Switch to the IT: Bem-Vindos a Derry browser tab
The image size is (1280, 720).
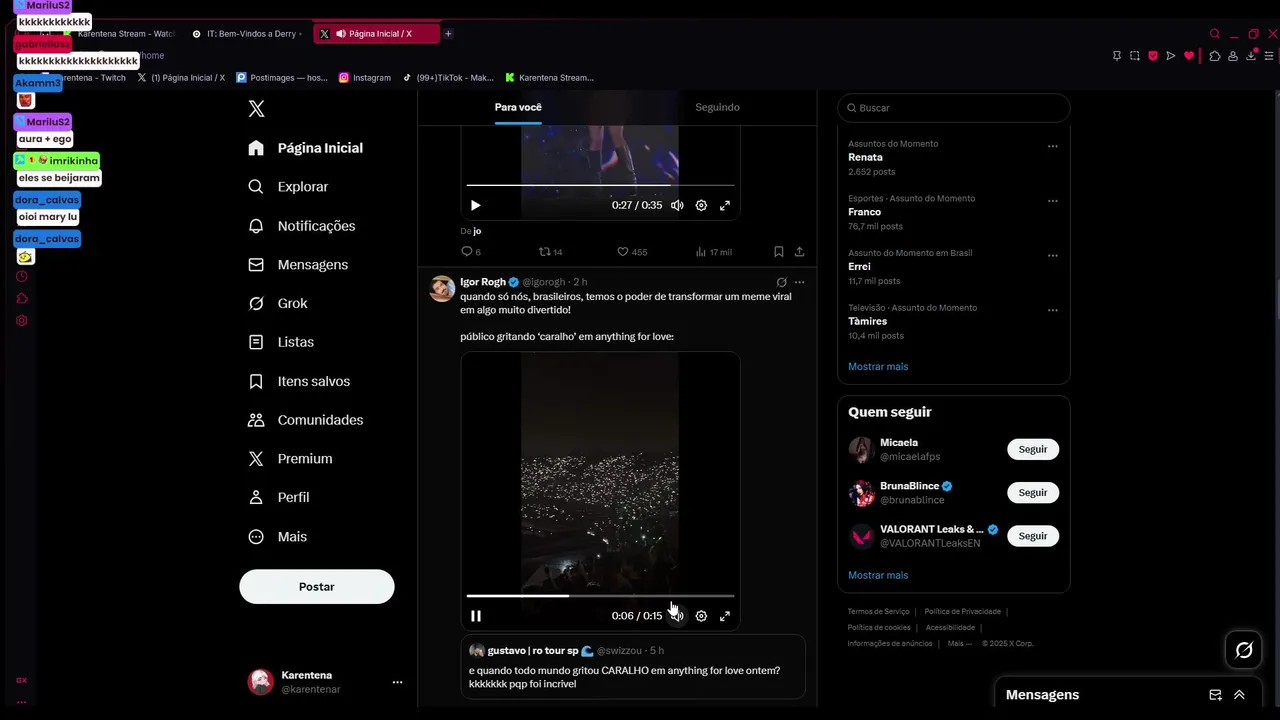pos(247,34)
